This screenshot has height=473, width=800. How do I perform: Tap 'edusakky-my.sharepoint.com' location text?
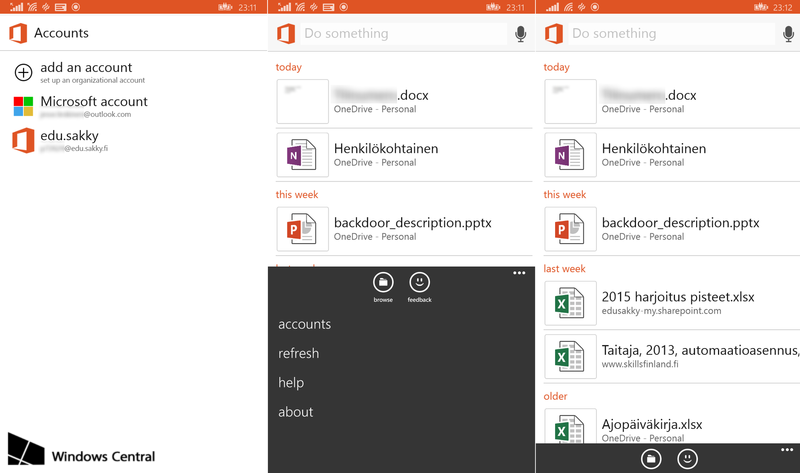point(661,311)
